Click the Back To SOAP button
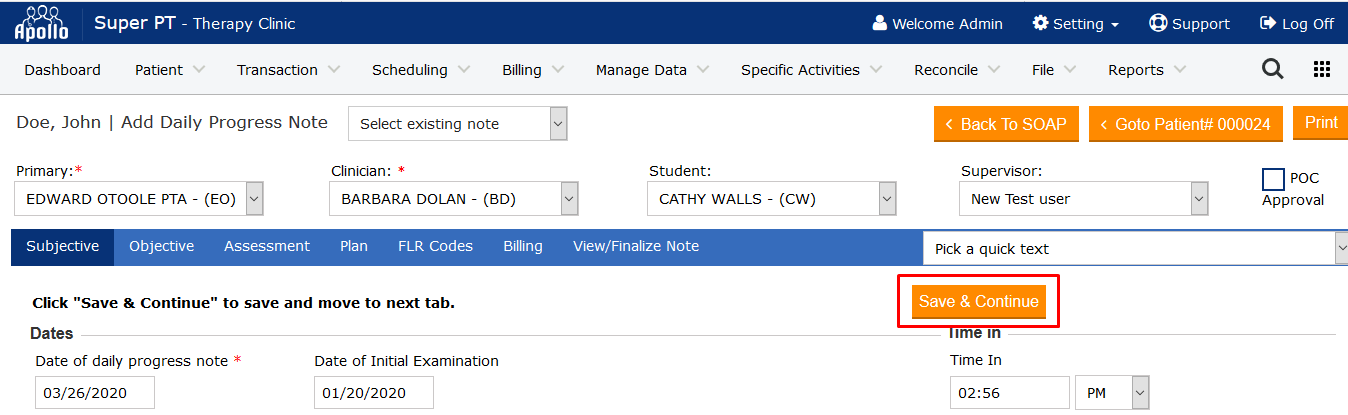Image resolution: width=1348 pixels, height=415 pixels. pyautogui.click(x=1006, y=124)
